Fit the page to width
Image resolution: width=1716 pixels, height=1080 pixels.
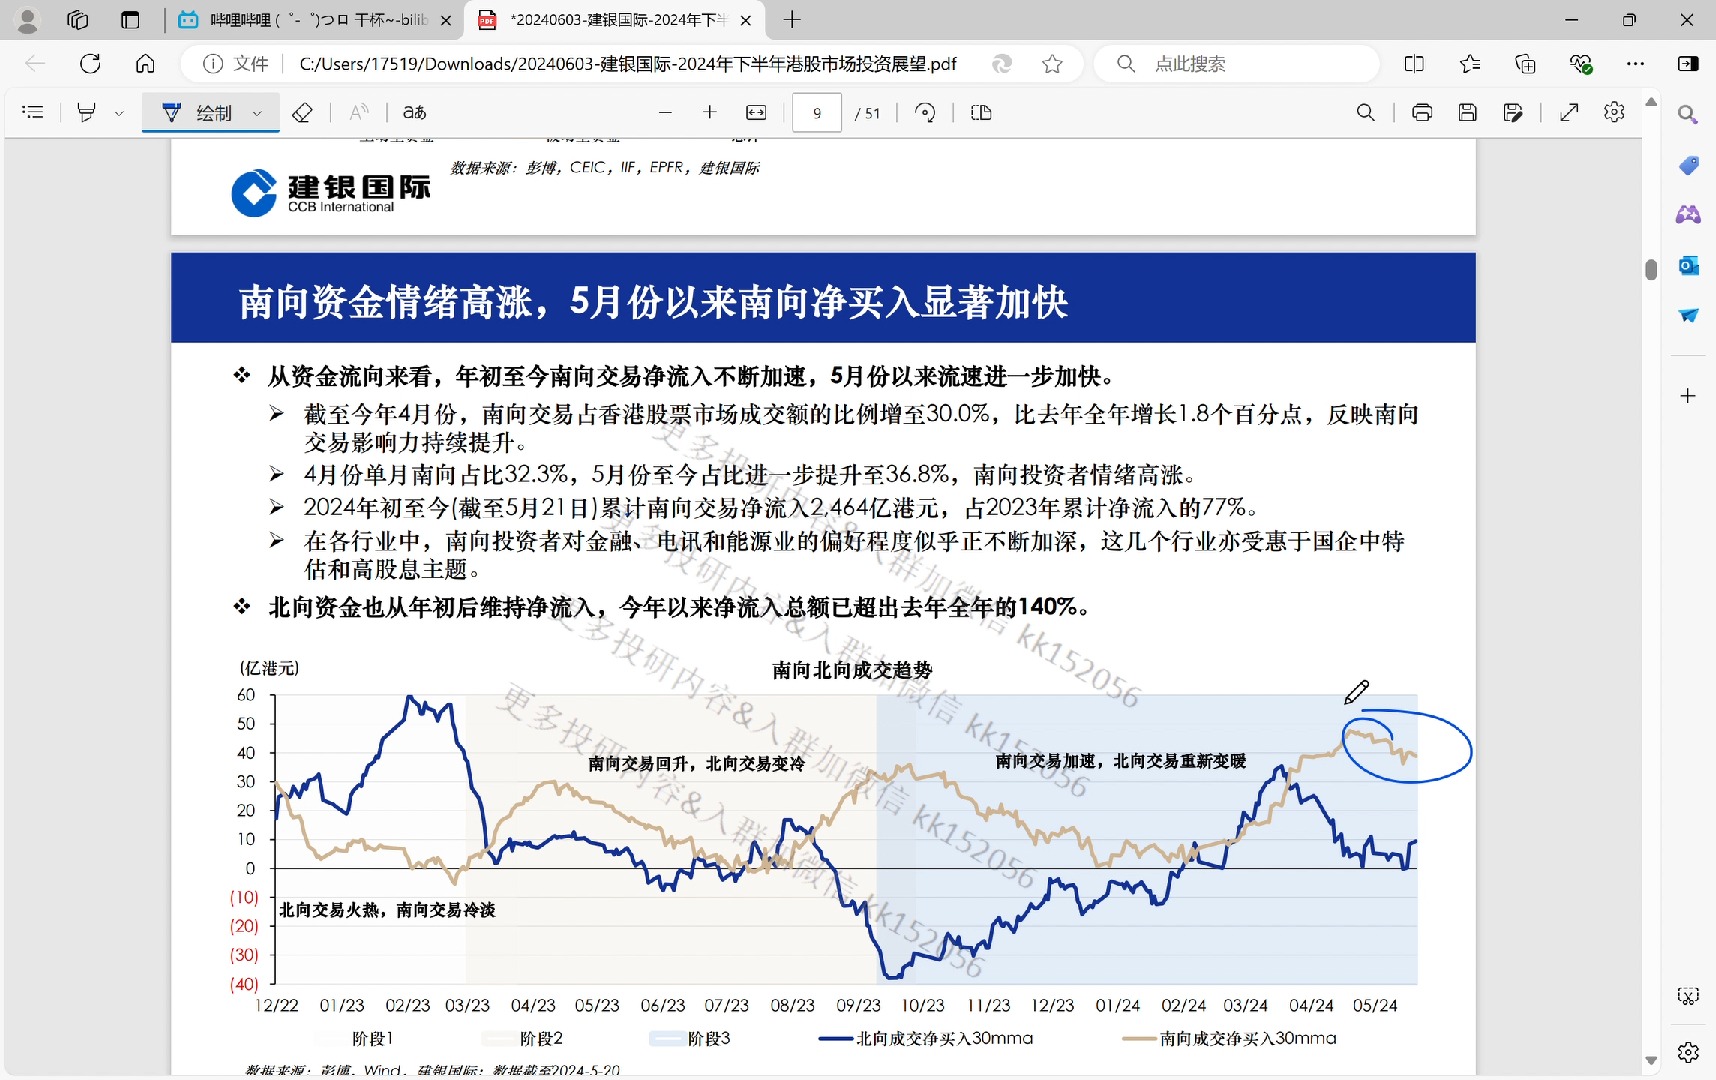pyautogui.click(x=756, y=112)
